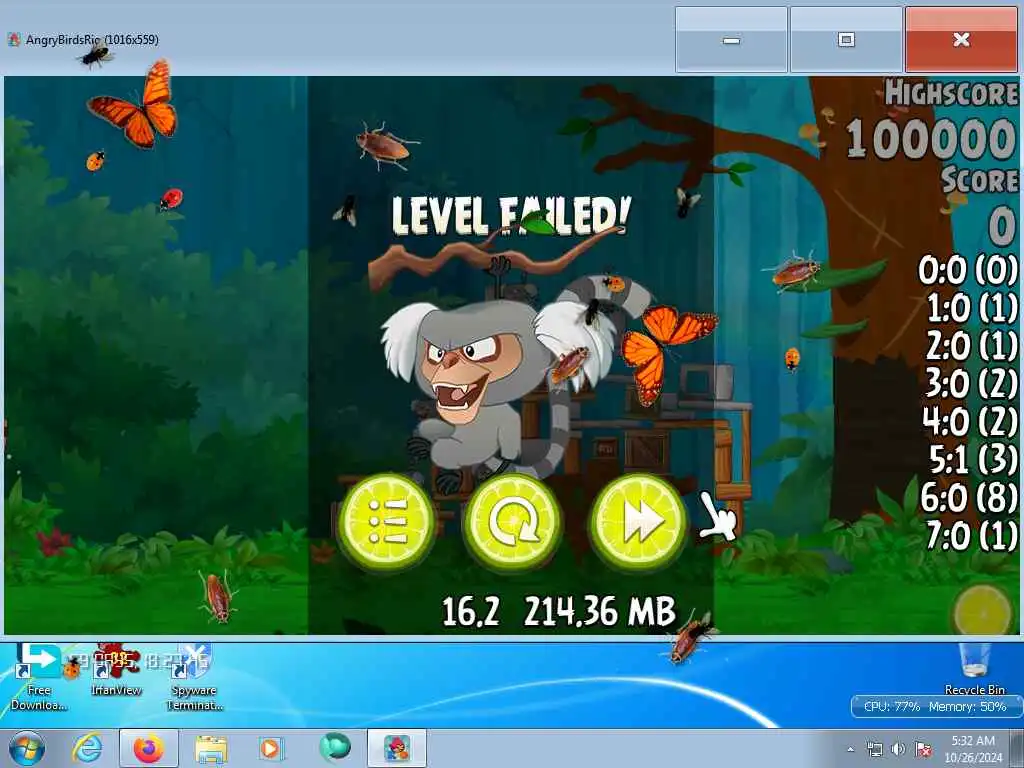The height and width of the screenshot is (768, 1024).
Task: Click the CPU and Memory usage gadget
Action: pos(935,707)
